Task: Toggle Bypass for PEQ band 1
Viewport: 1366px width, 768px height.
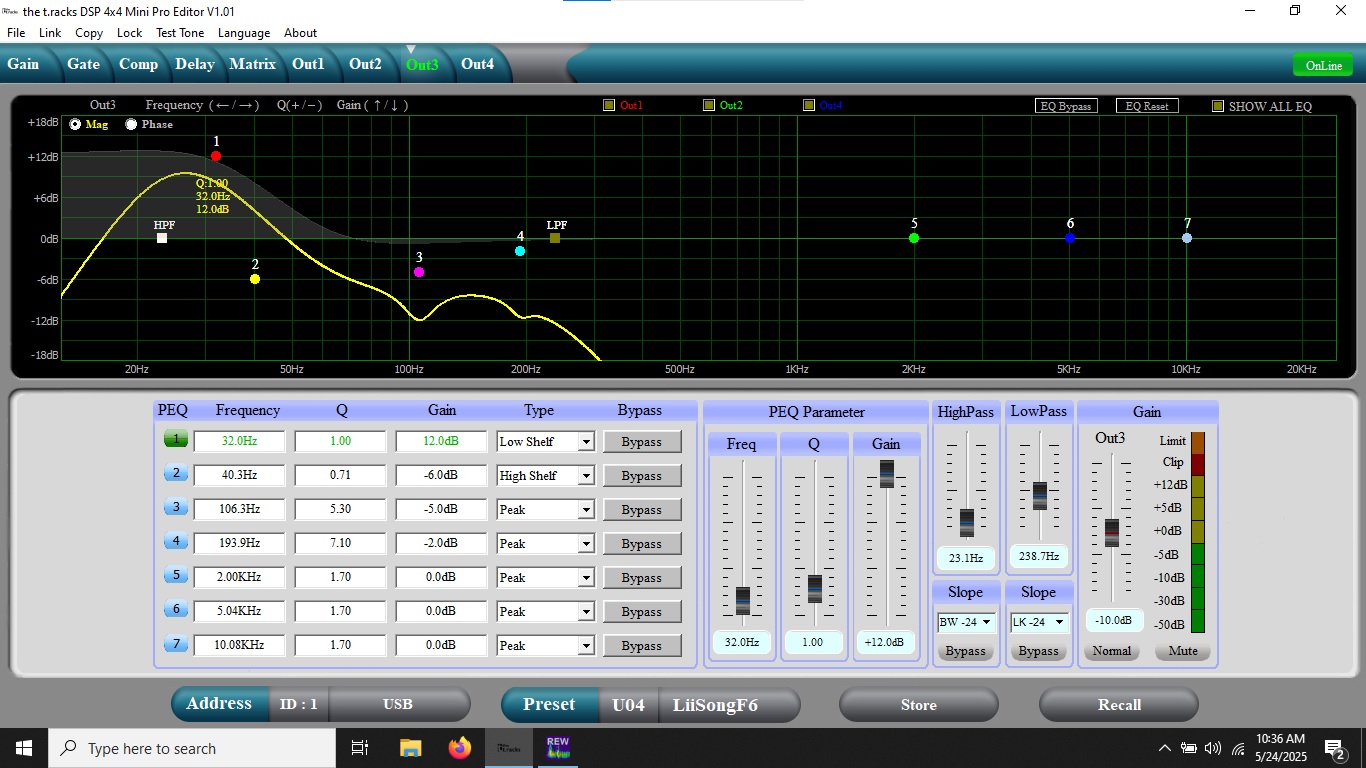Action: click(642, 441)
